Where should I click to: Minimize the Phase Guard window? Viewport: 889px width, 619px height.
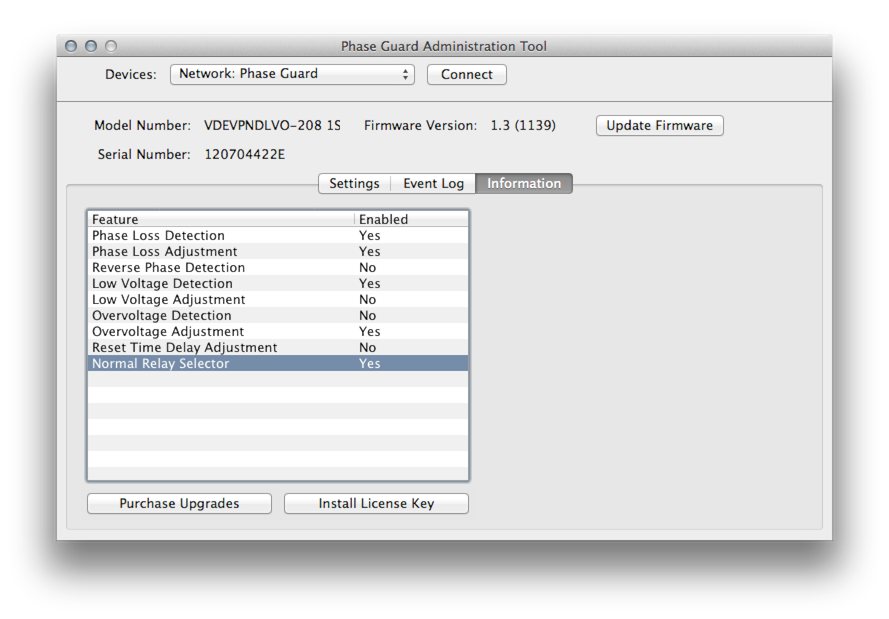(91, 46)
